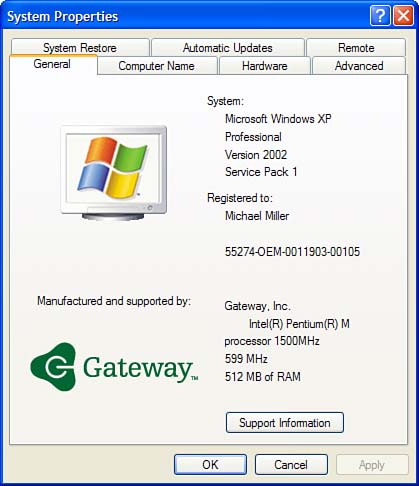Image resolution: width=419 pixels, height=486 pixels.
Task: Click the registered name Michael Miller
Action: click(x=257, y=216)
